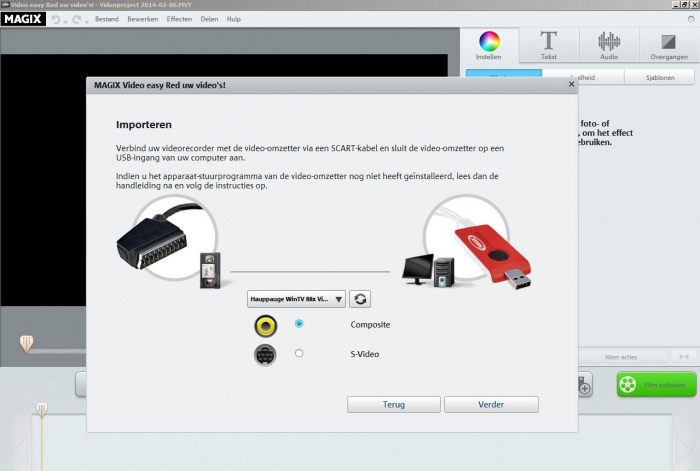Open the Bewerken menu

142,19
